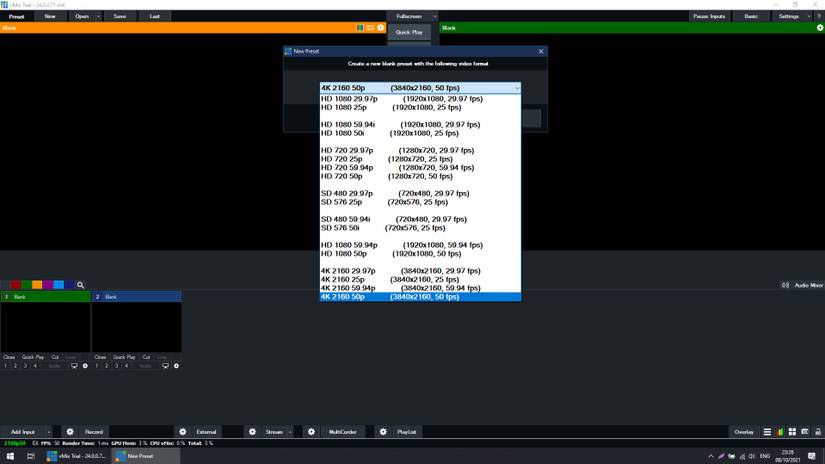This screenshot has width=825, height=464.
Task: Show audio meters bar icon
Action: [x=780, y=432]
